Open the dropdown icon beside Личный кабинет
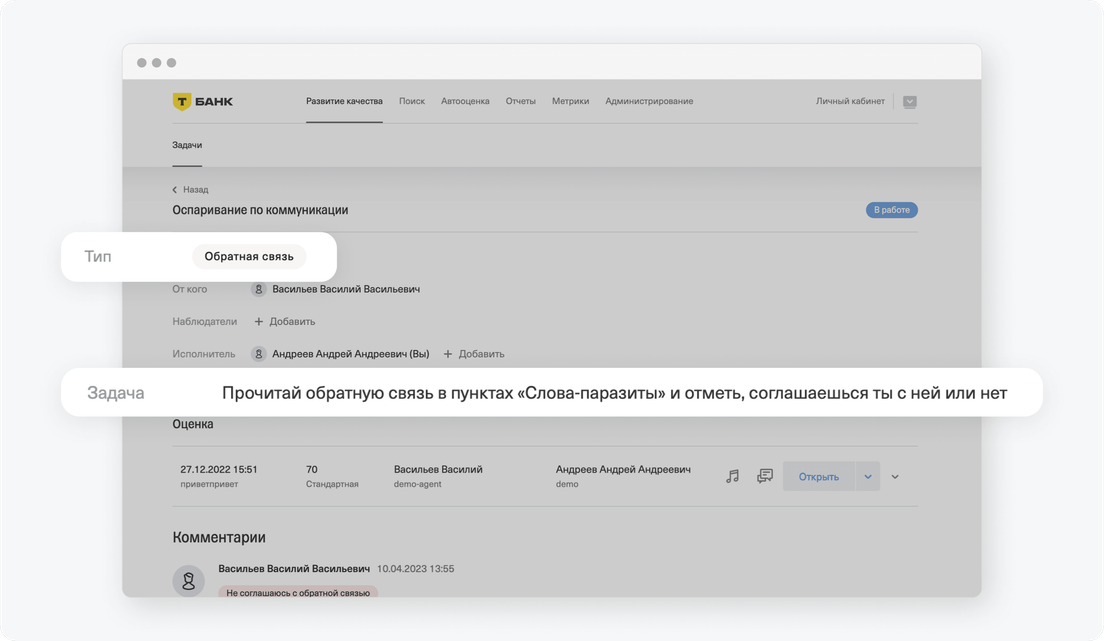Viewport: 1104px width, 641px height. click(910, 101)
